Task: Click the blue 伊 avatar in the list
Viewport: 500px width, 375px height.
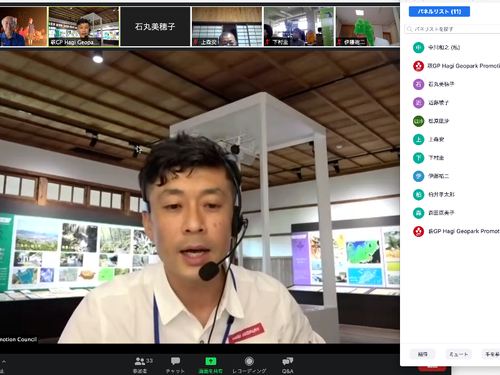Action: [x=418, y=176]
